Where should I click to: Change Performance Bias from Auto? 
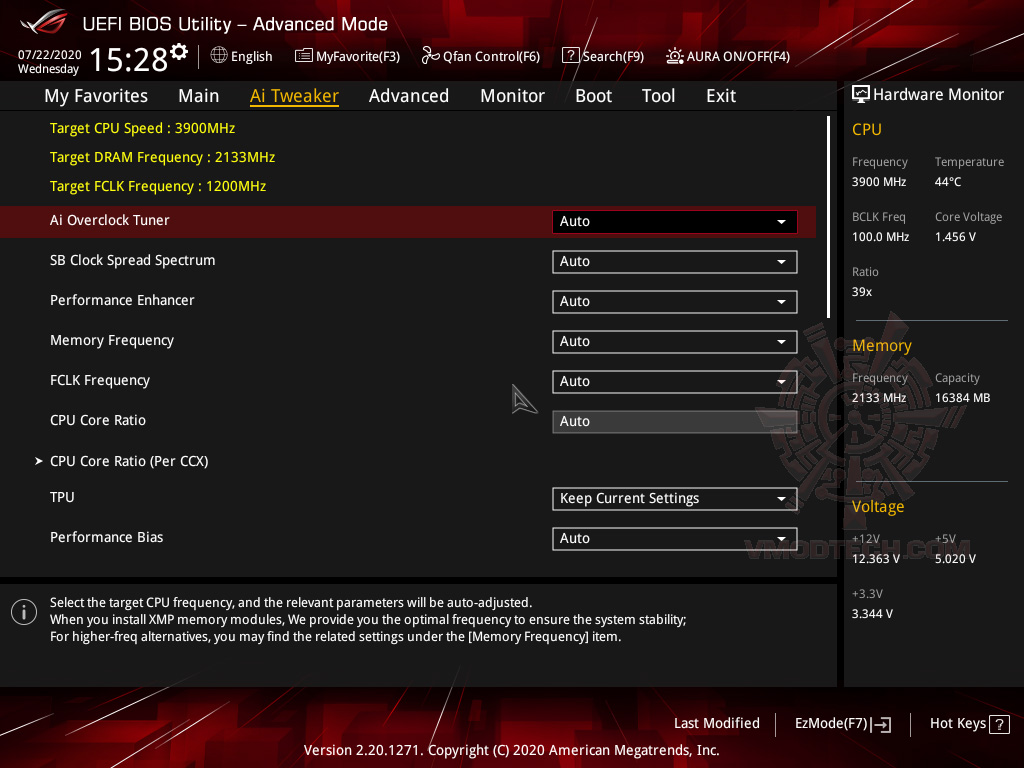pos(674,538)
